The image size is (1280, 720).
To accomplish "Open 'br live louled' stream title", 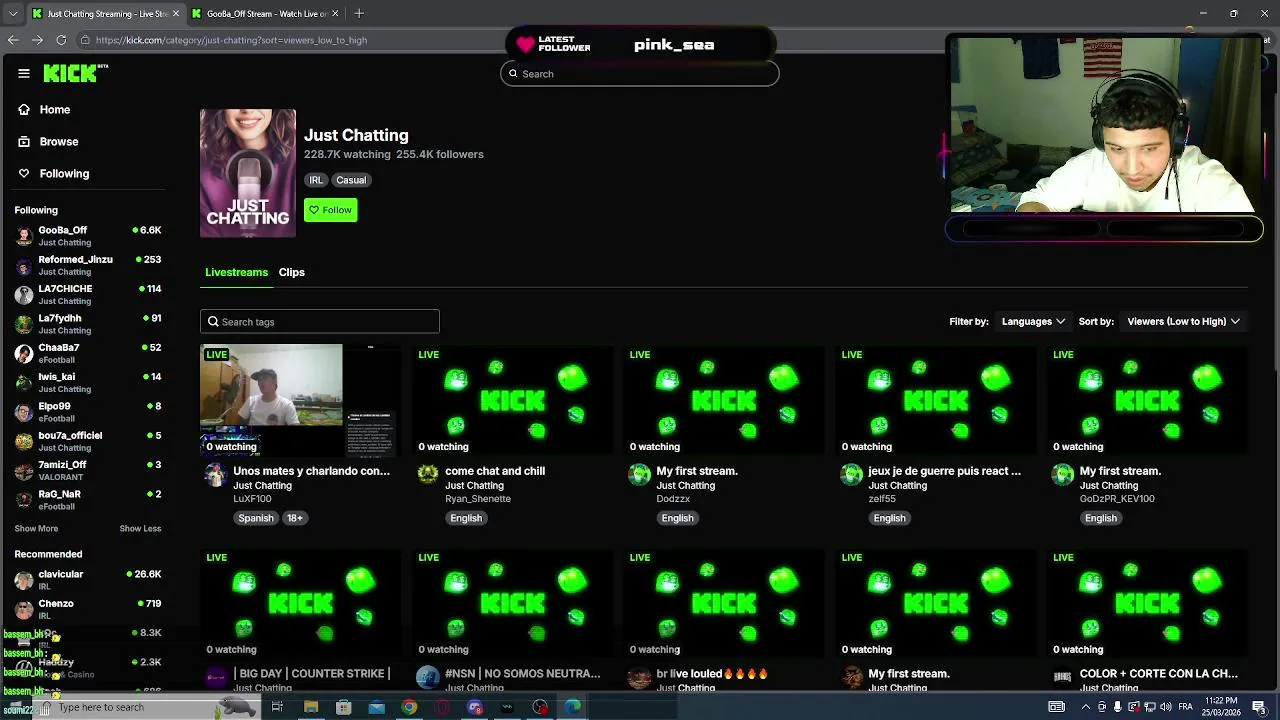I will tap(712, 674).
